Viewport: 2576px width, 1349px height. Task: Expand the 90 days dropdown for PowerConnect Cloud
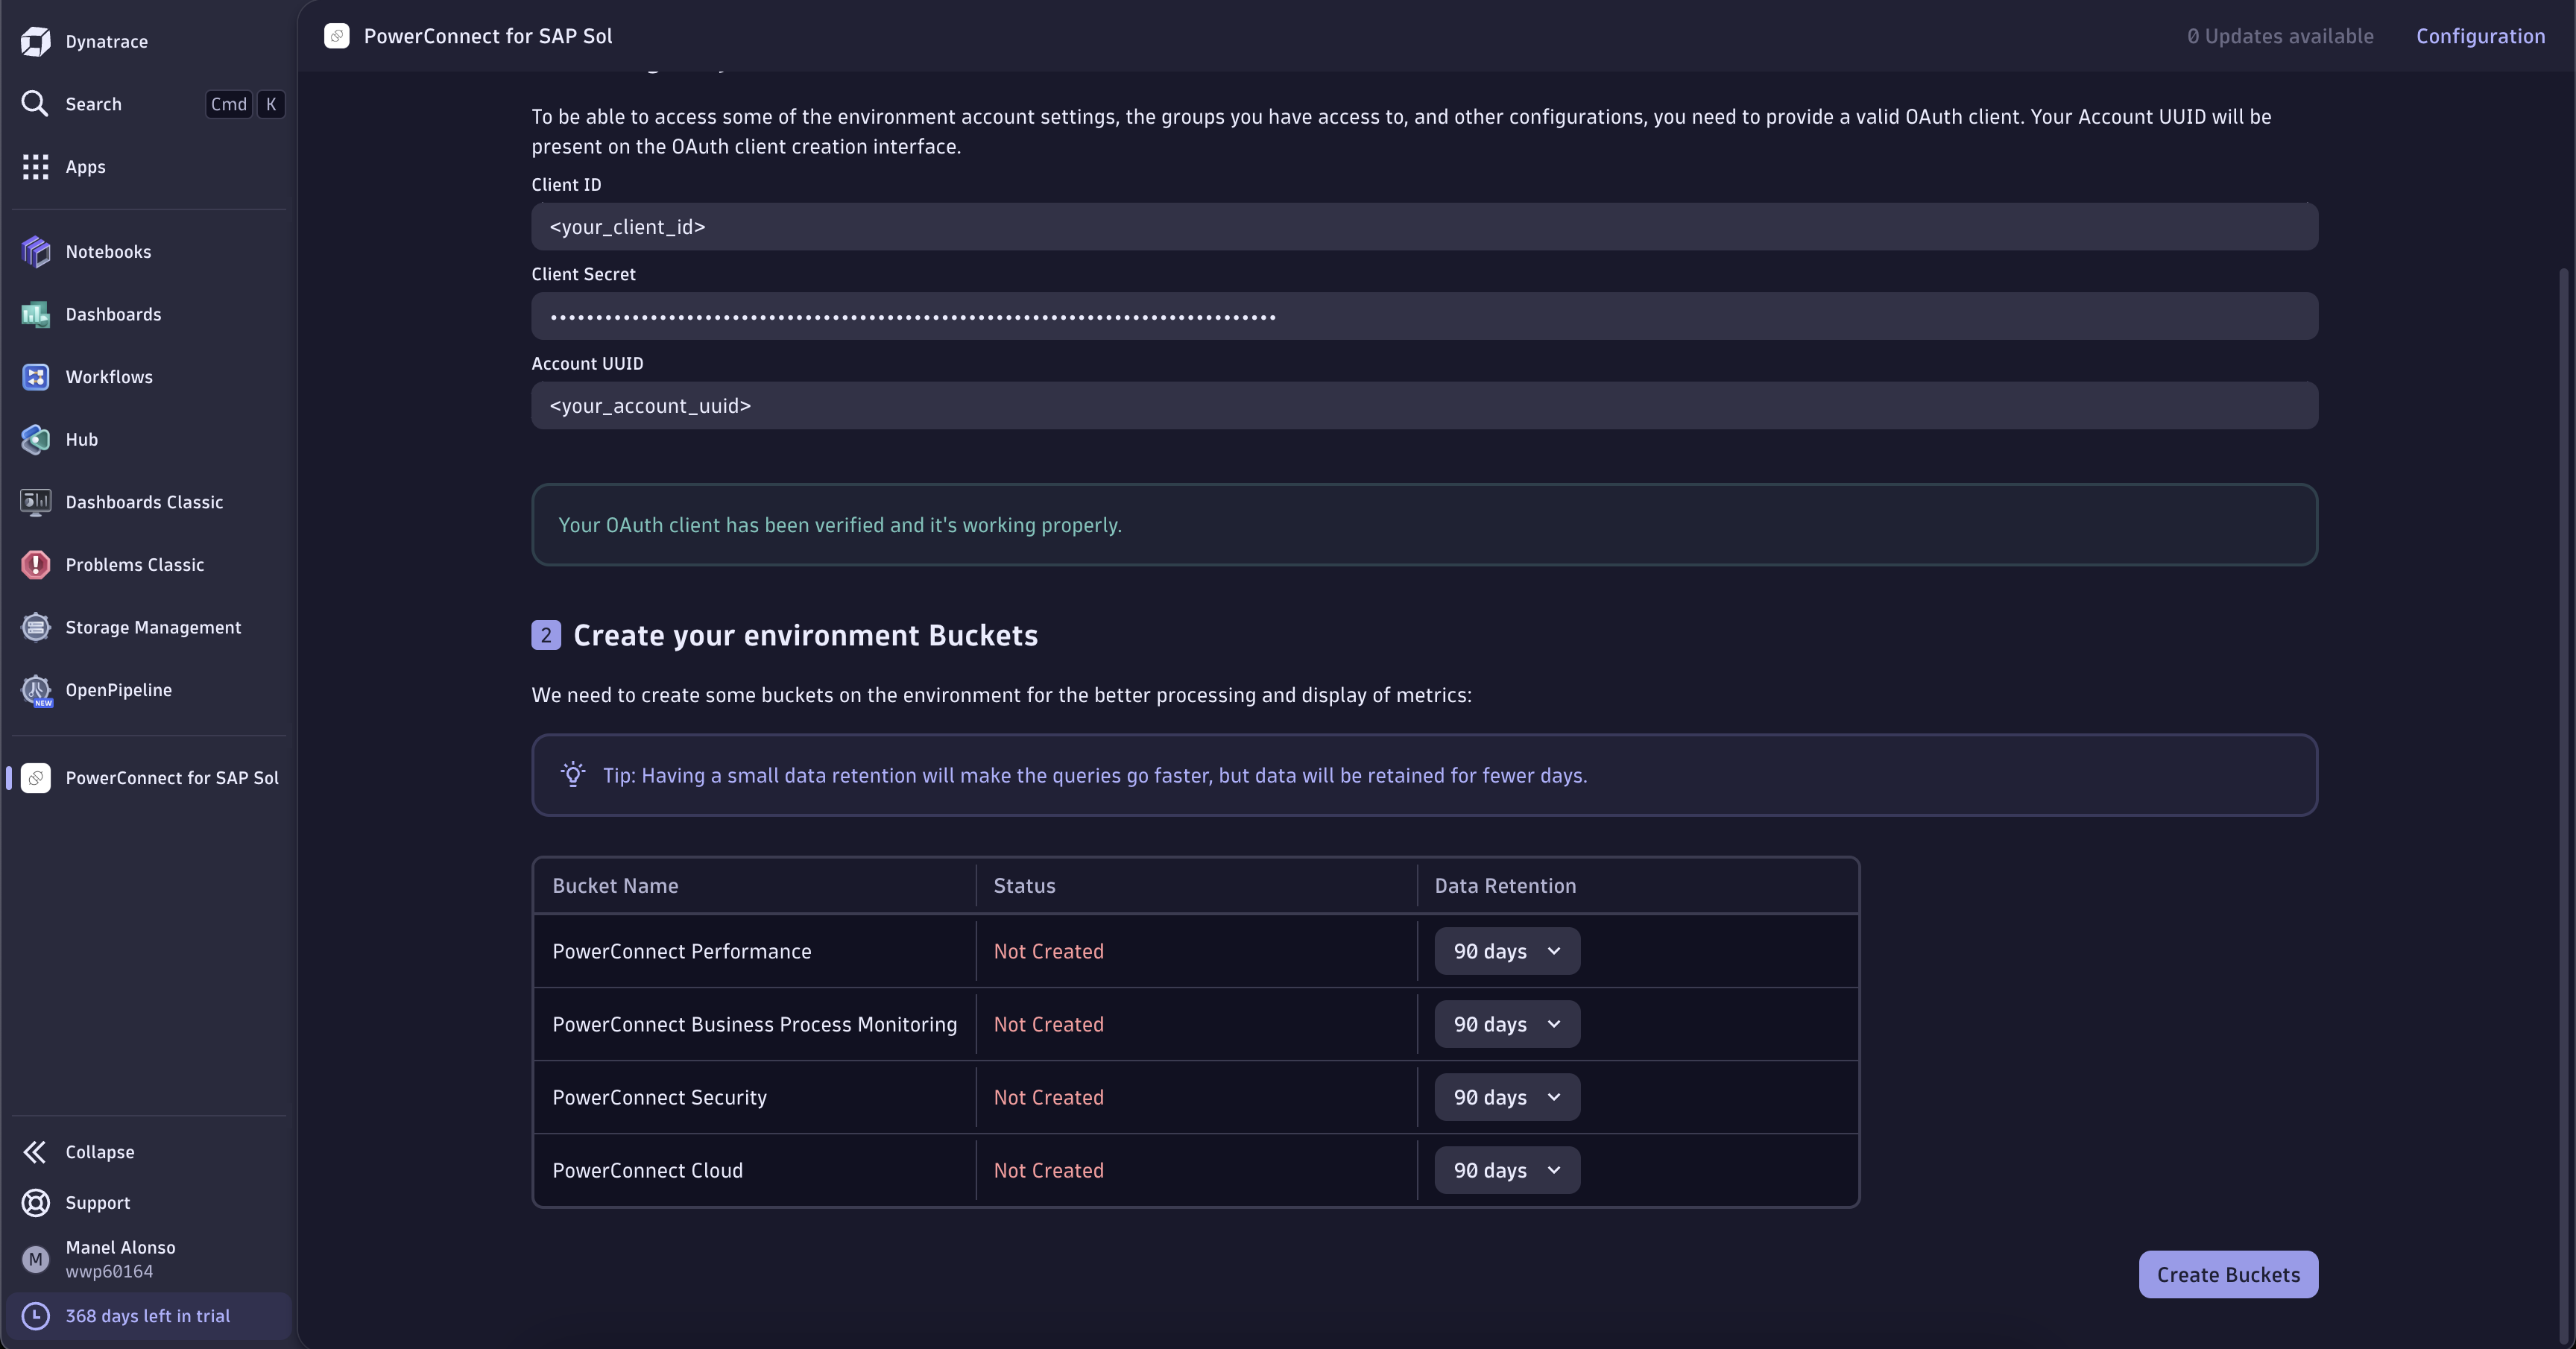(x=1507, y=1170)
